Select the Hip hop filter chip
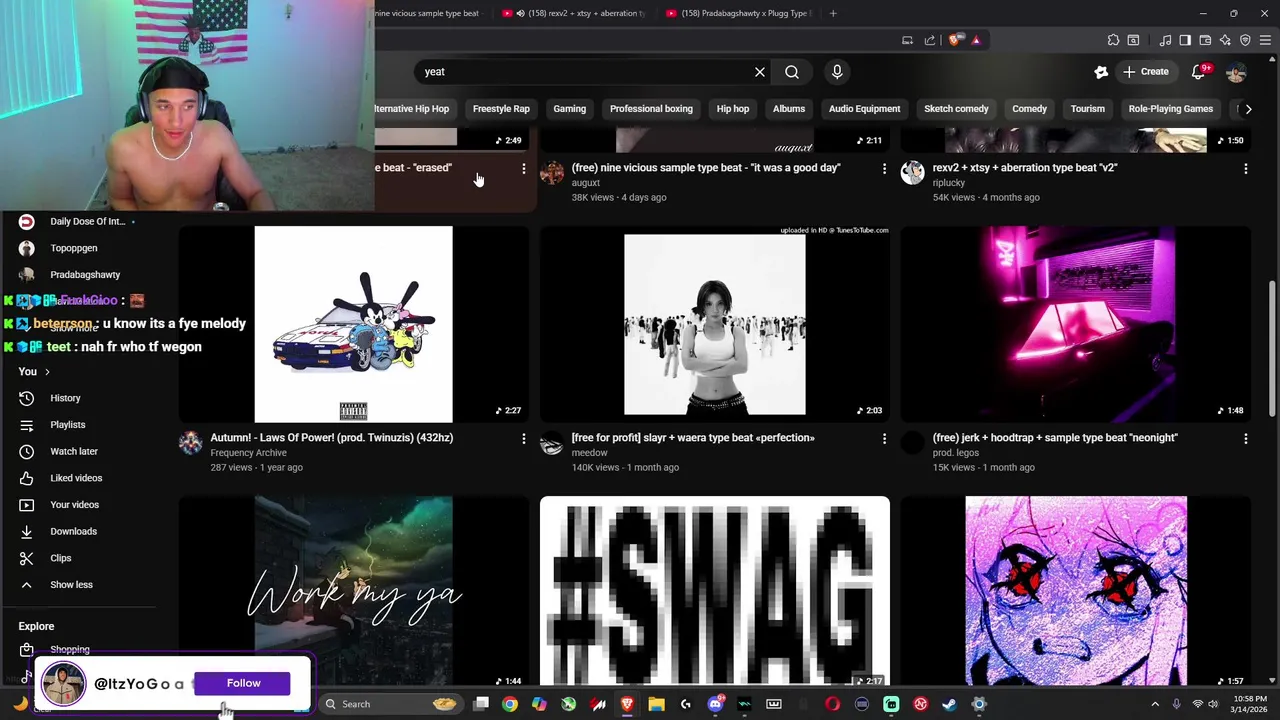The width and height of the screenshot is (1280, 720). click(733, 109)
